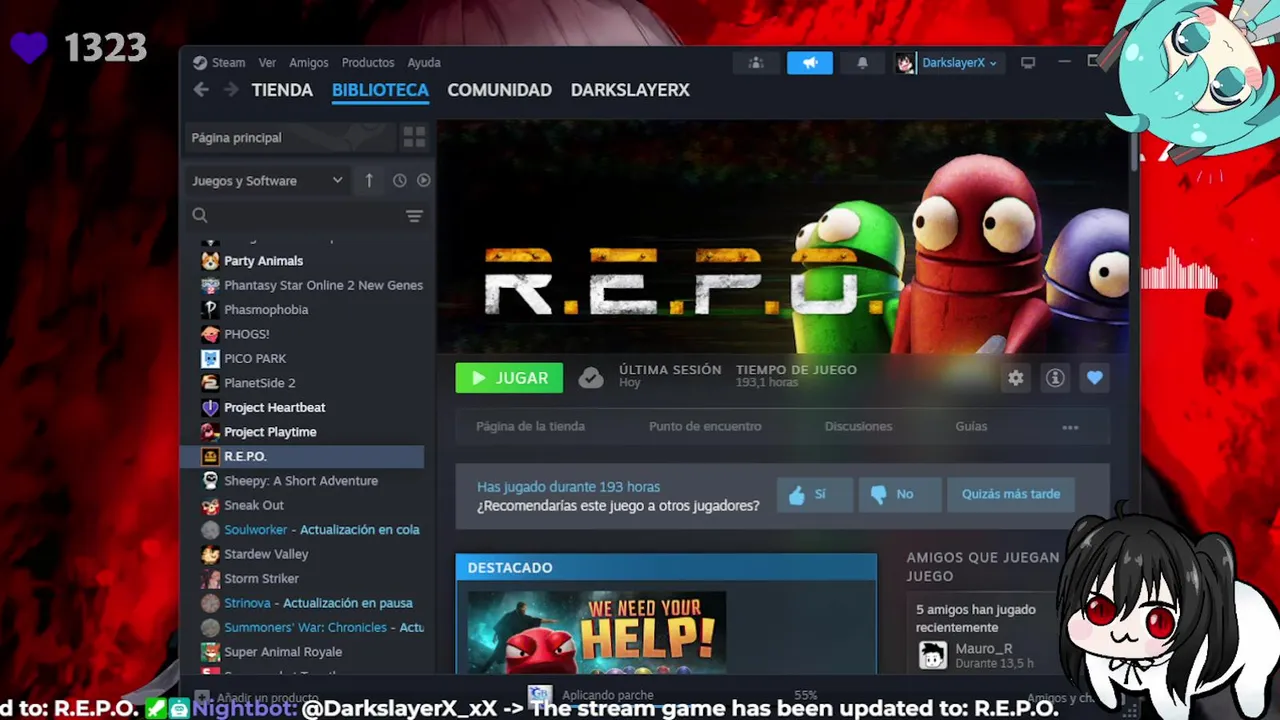Image resolution: width=1280 pixels, height=720 pixels.
Task: Open the more options ellipsis tab
Action: 1070,427
